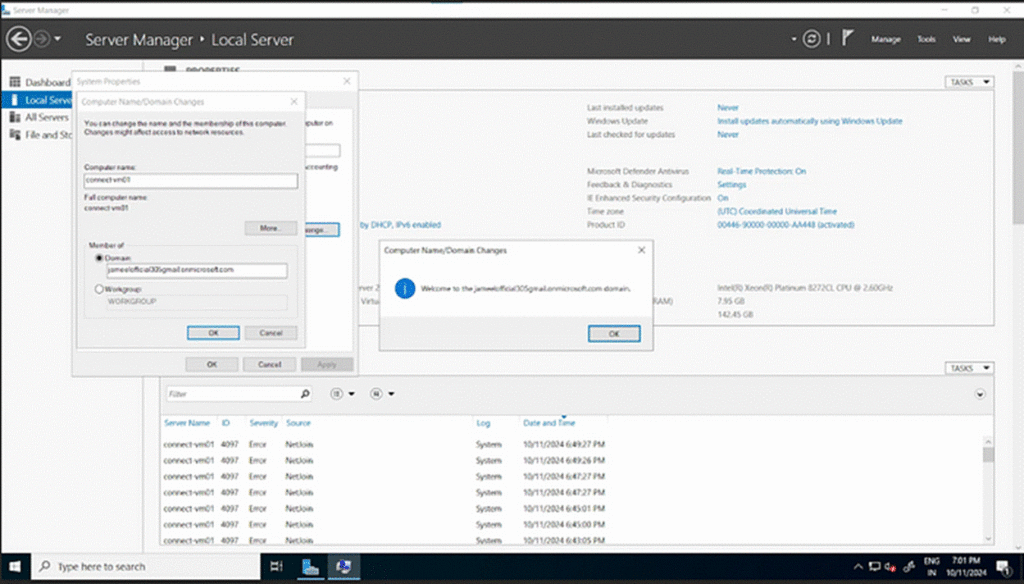Open the taskbar notification center icon

click(x=1005, y=566)
